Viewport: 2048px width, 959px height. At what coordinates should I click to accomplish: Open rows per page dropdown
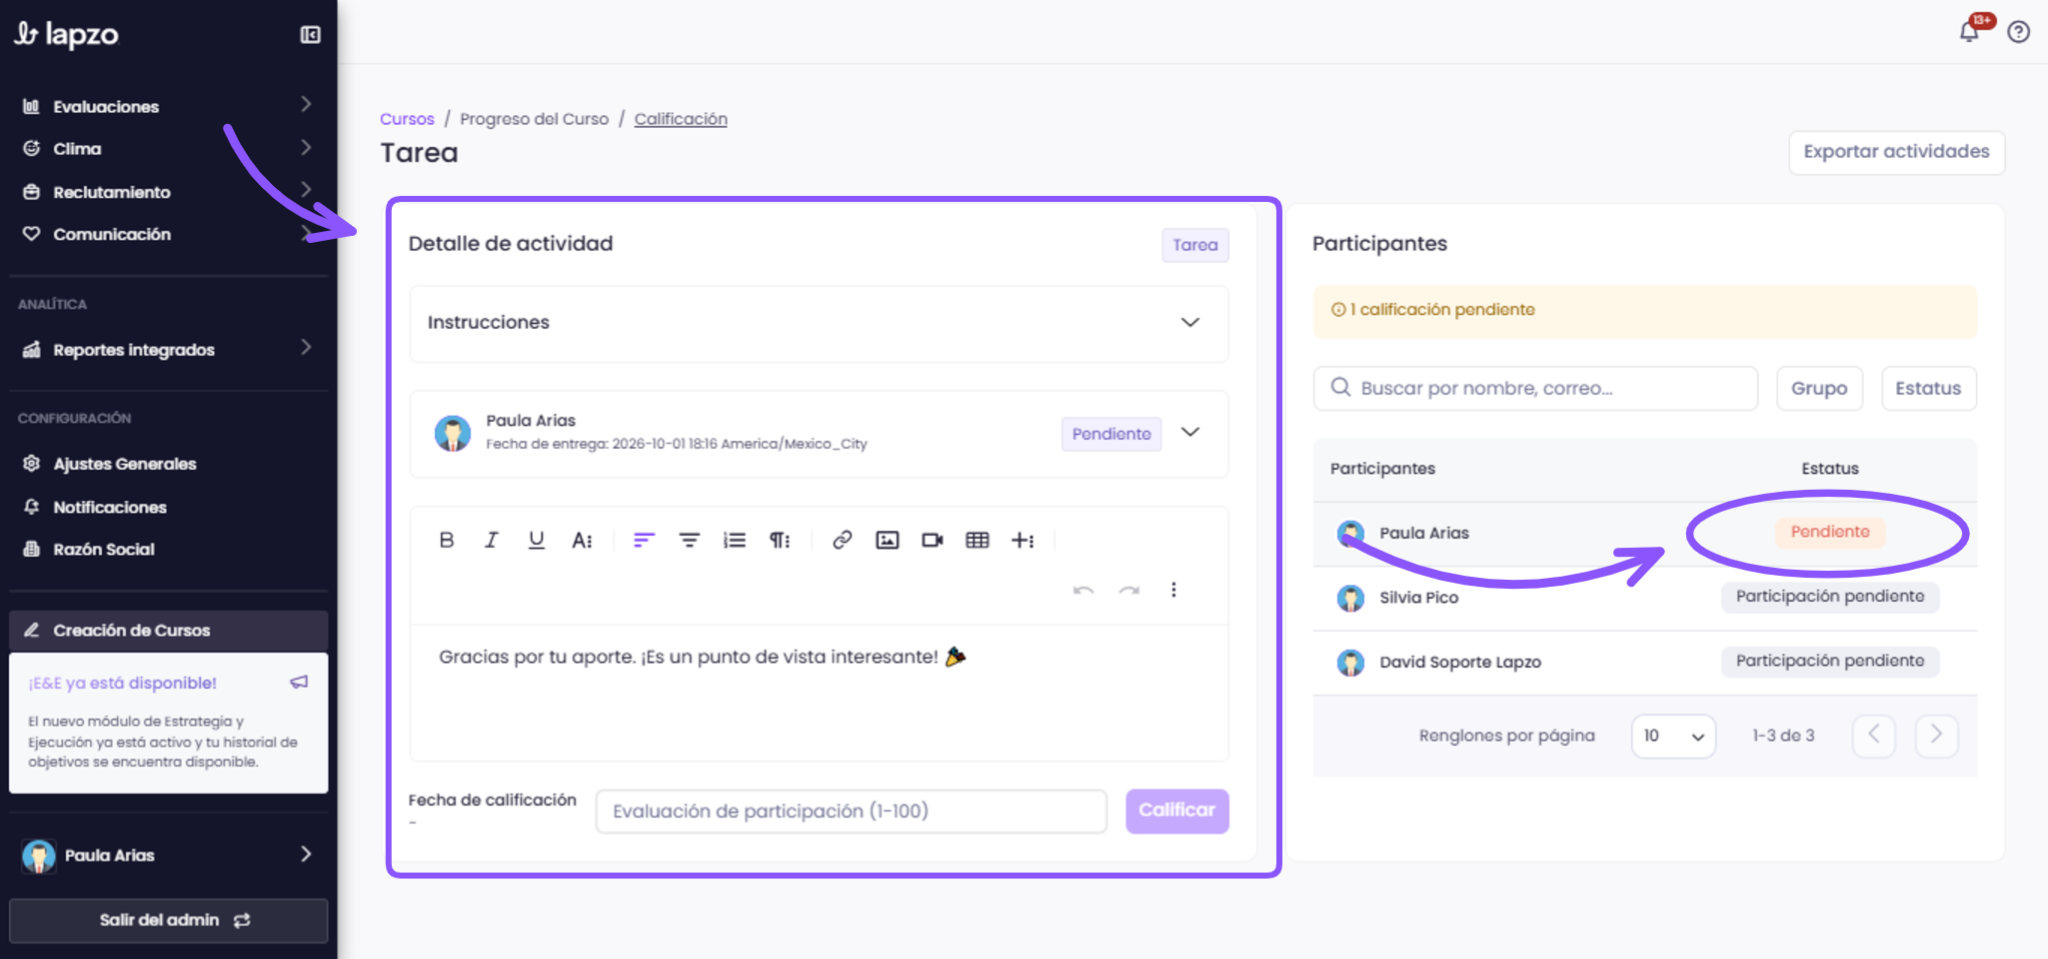point(1673,736)
